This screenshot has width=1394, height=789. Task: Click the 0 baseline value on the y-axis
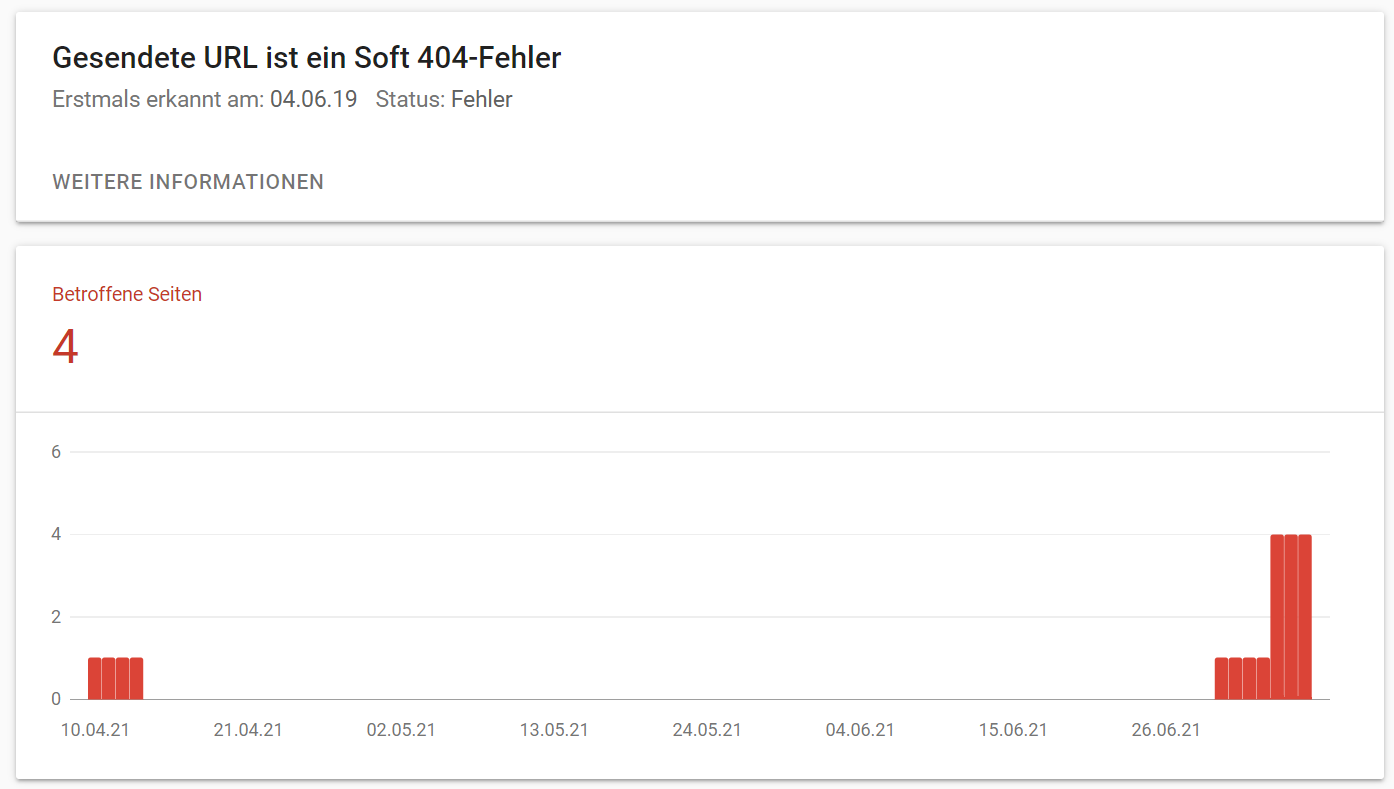[54, 699]
